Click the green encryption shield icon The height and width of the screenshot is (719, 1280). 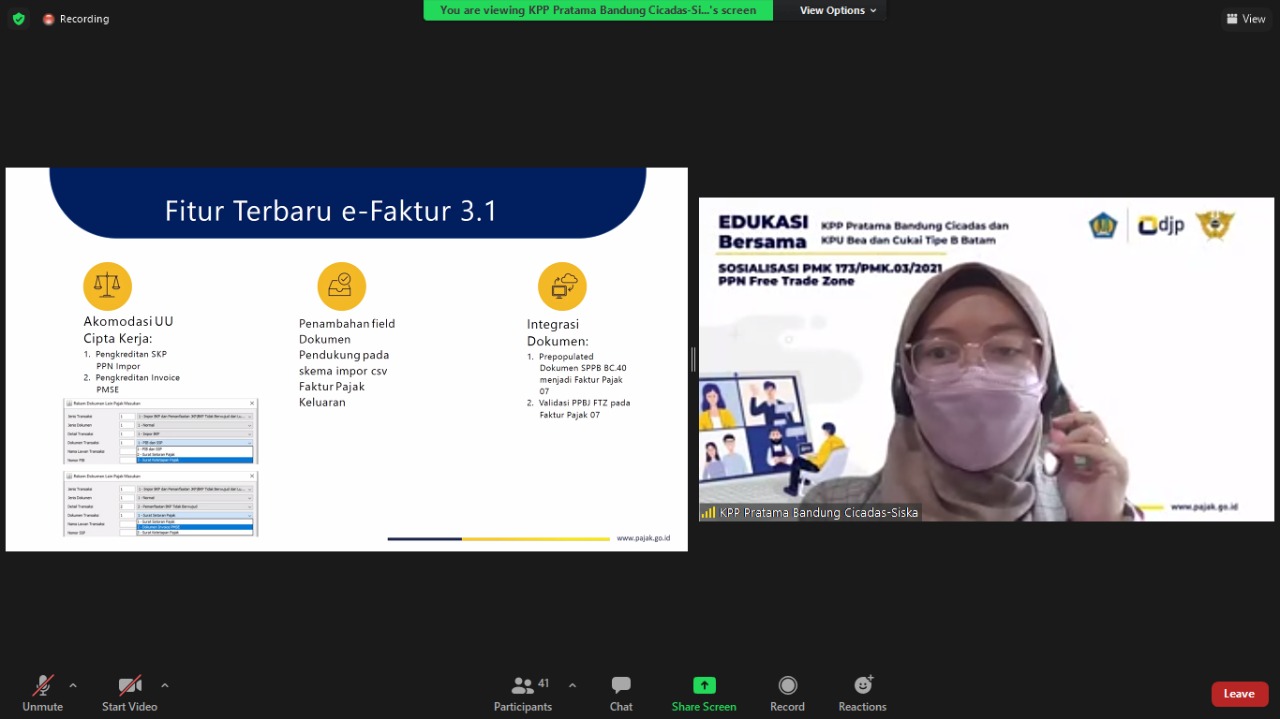[18, 19]
